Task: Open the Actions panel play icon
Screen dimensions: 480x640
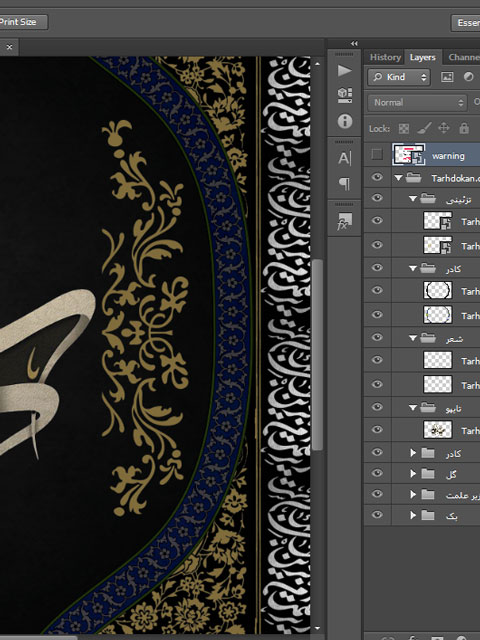Action: (344, 71)
